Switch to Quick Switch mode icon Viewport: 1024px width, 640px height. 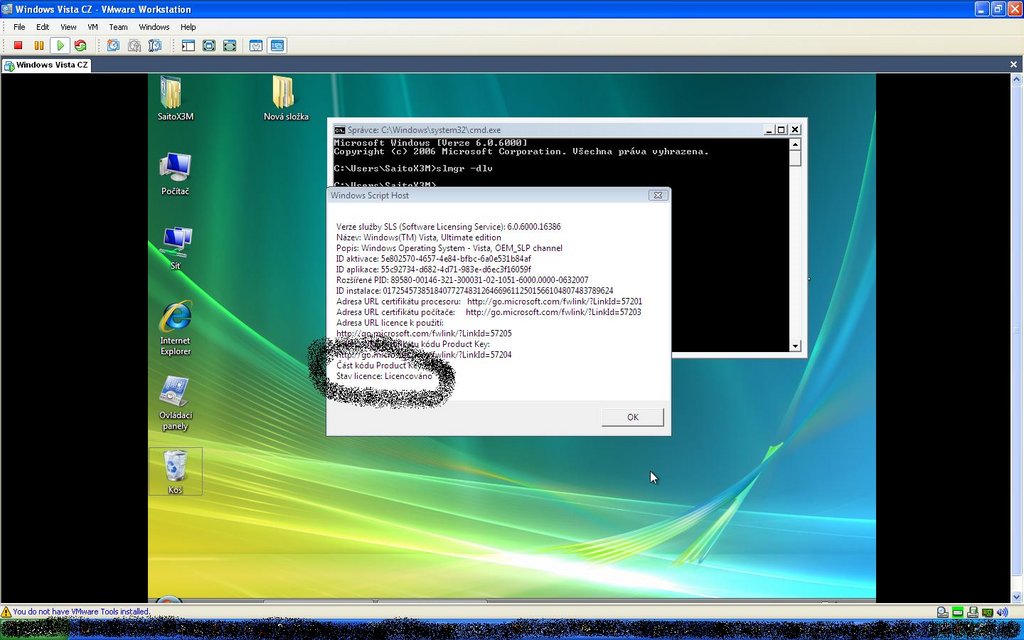[209, 45]
